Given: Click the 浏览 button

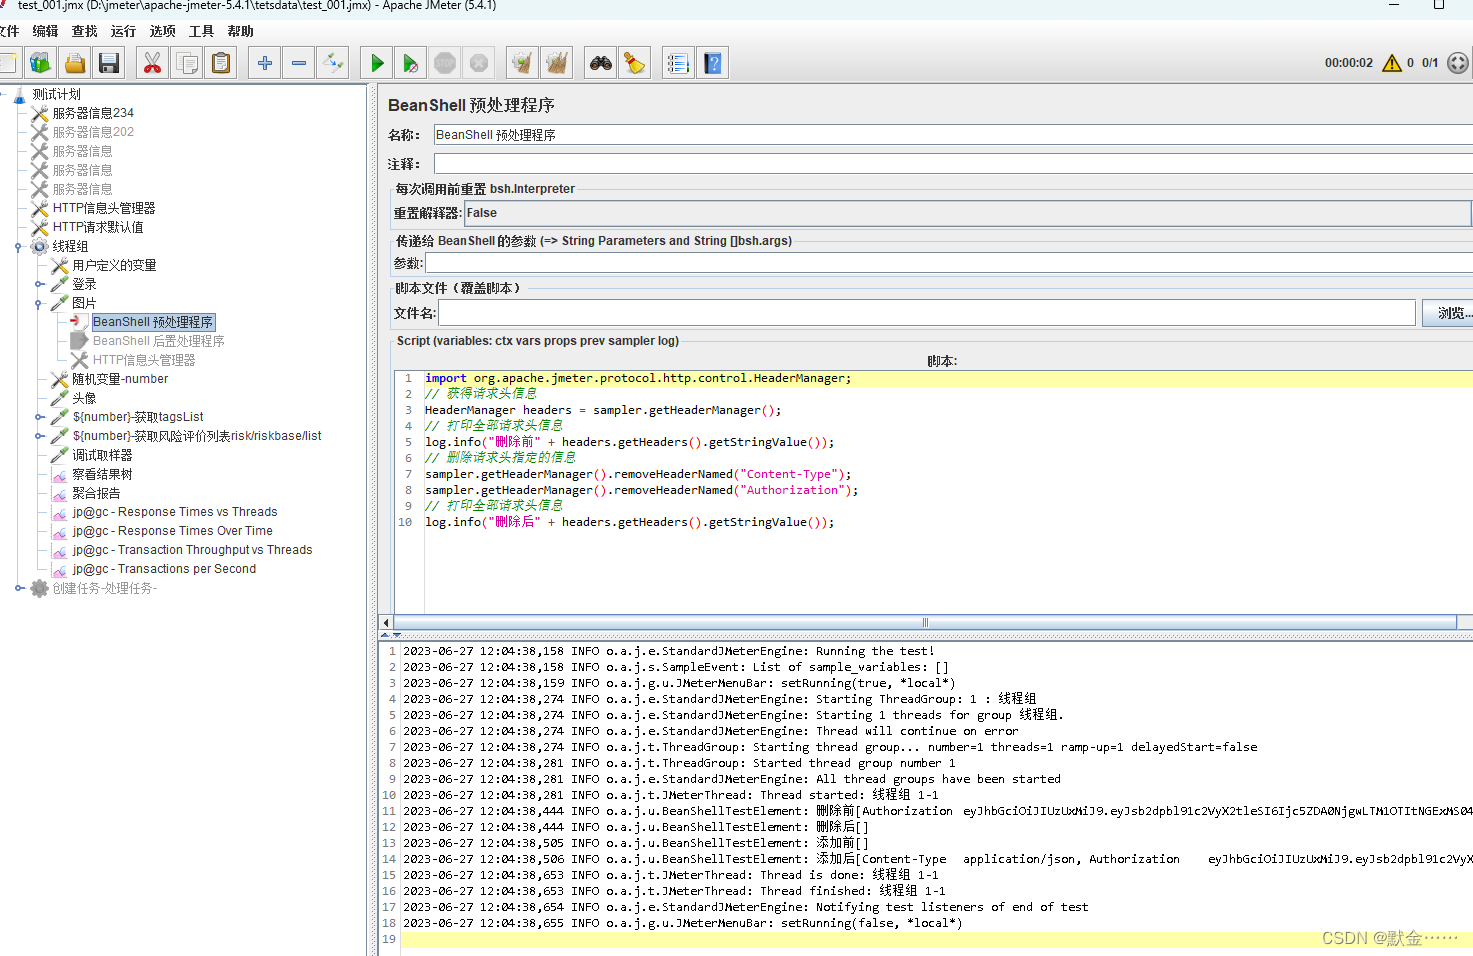Looking at the screenshot, I should (x=1448, y=313).
